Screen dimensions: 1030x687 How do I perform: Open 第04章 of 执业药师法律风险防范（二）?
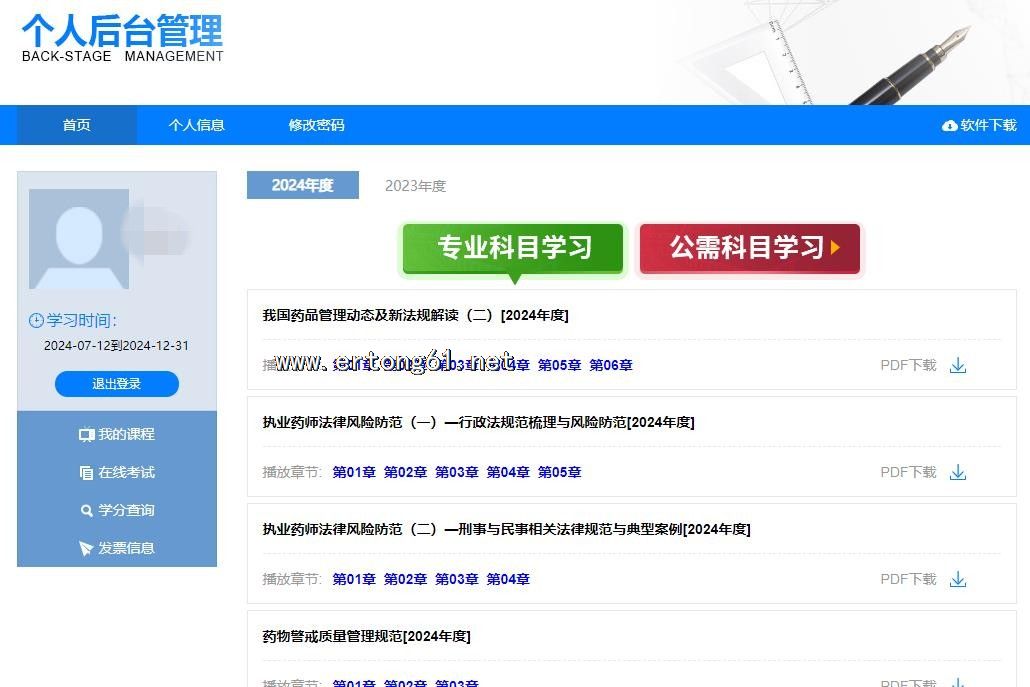pyautogui.click(x=508, y=579)
